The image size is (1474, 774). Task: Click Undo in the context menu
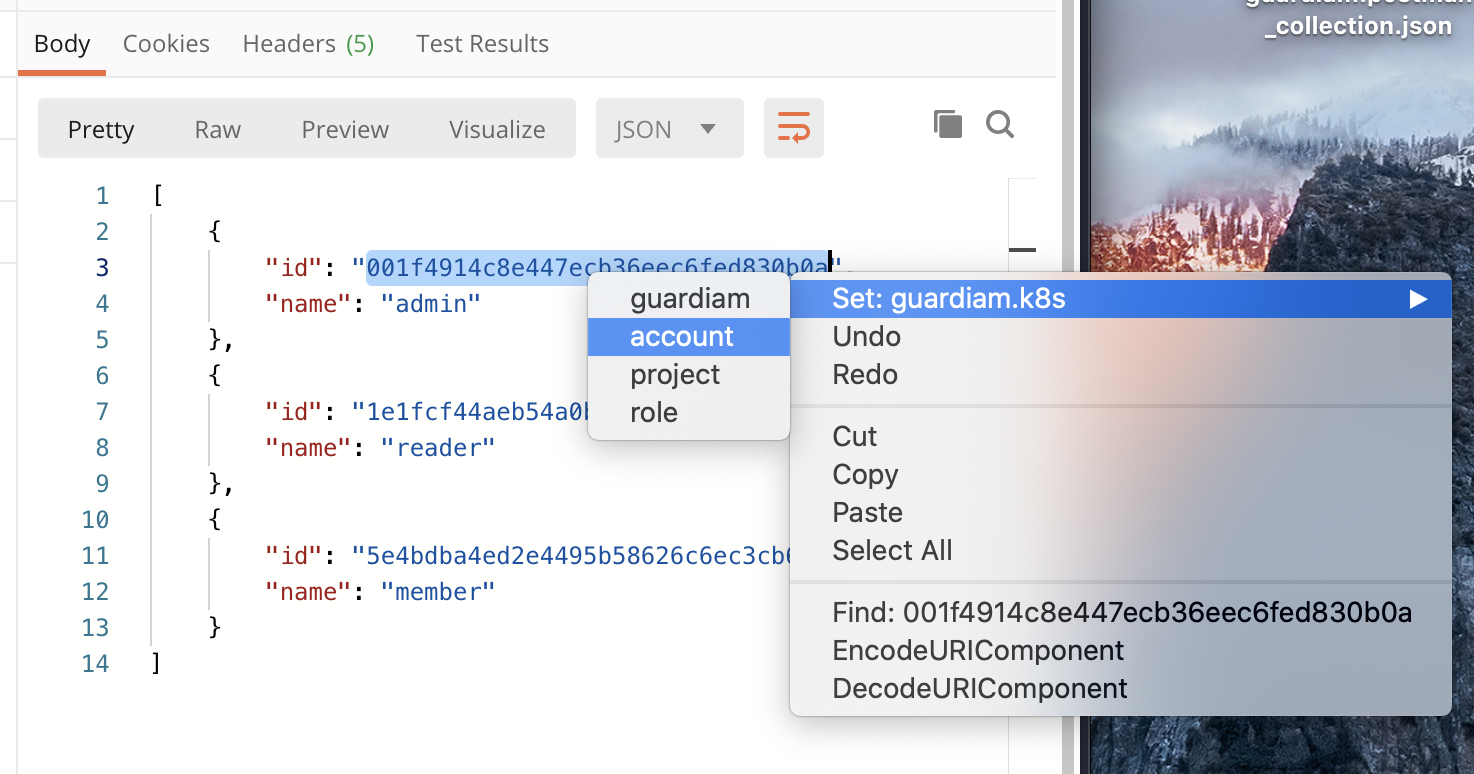(x=866, y=336)
